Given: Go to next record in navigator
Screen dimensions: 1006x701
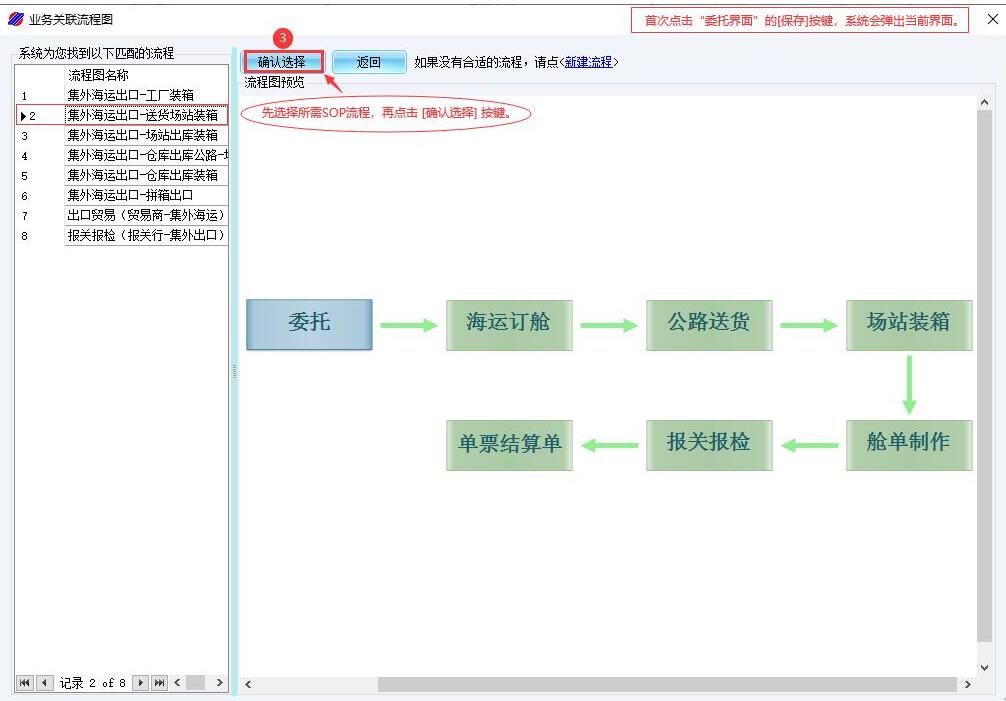Looking at the screenshot, I should point(140,683).
